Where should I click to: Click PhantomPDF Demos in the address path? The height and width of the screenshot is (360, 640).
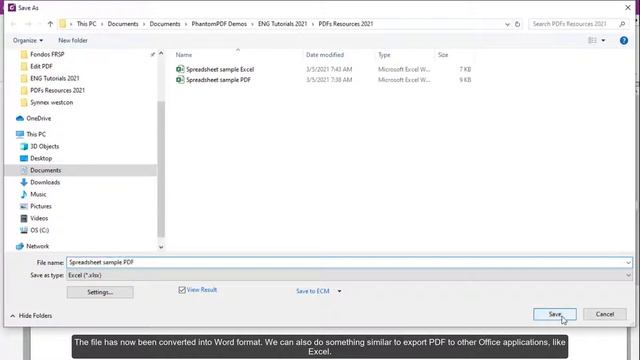point(219,24)
